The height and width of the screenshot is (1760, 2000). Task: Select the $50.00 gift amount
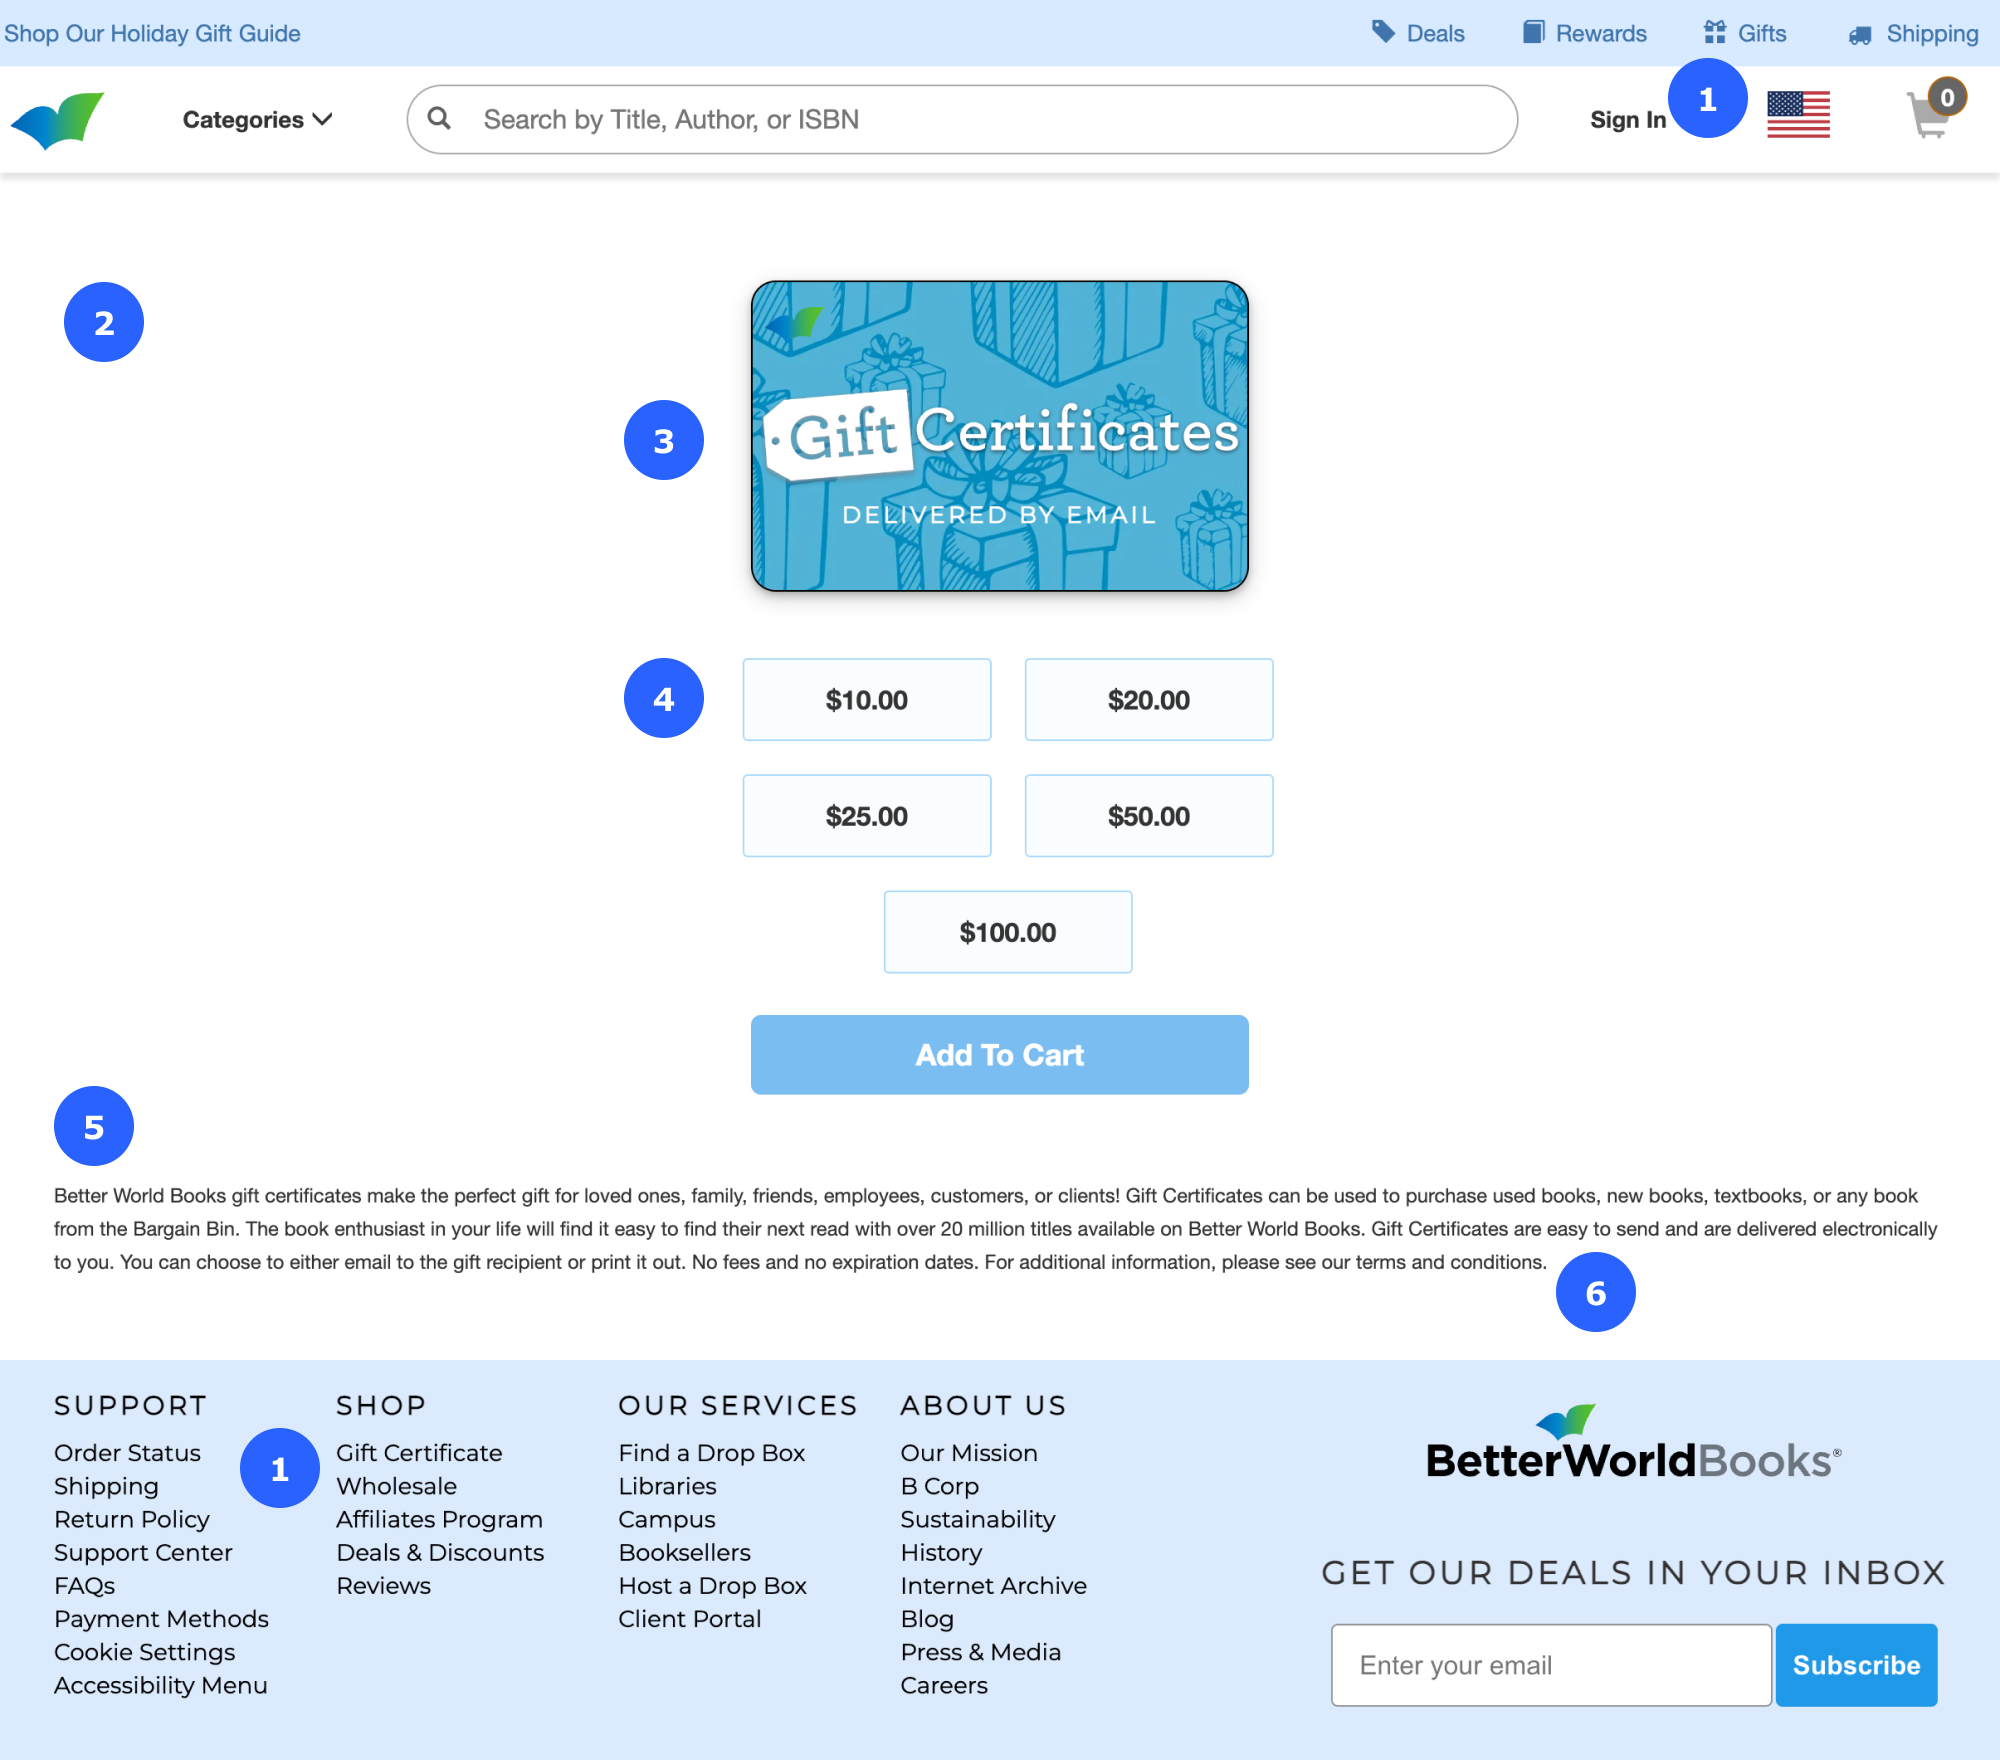coord(1148,816)
